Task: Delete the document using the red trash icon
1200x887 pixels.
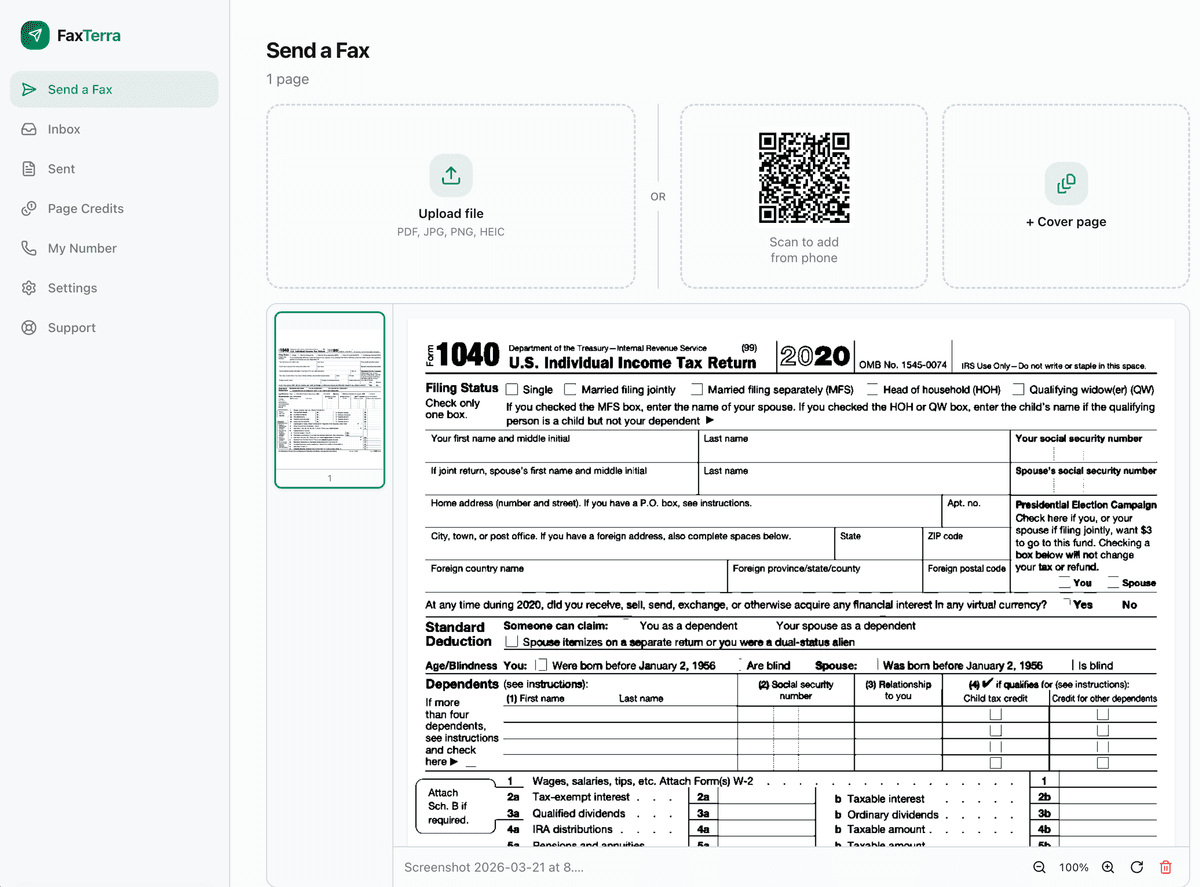Action: 1166,868
